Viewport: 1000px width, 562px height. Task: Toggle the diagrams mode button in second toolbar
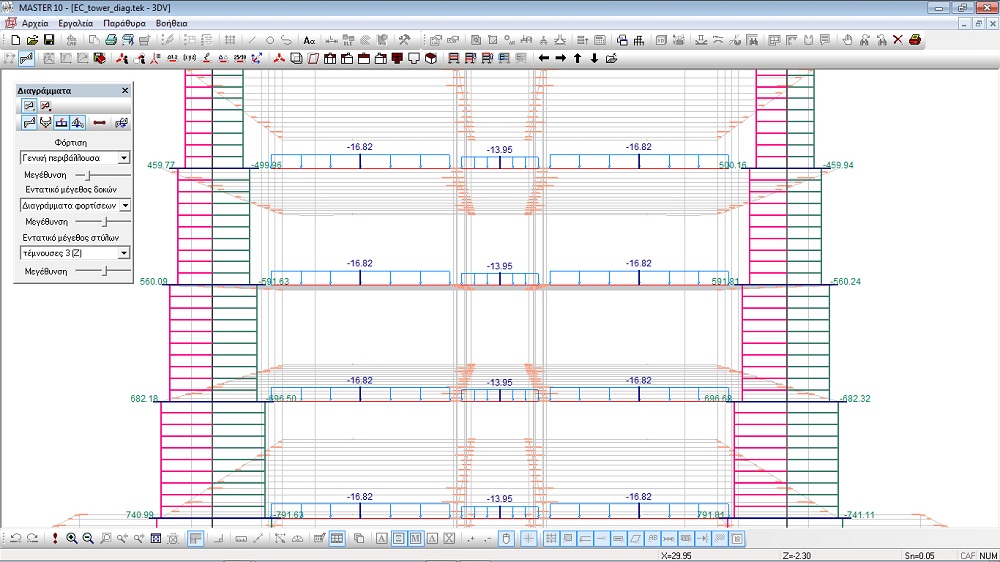click(x=26, y=58)
